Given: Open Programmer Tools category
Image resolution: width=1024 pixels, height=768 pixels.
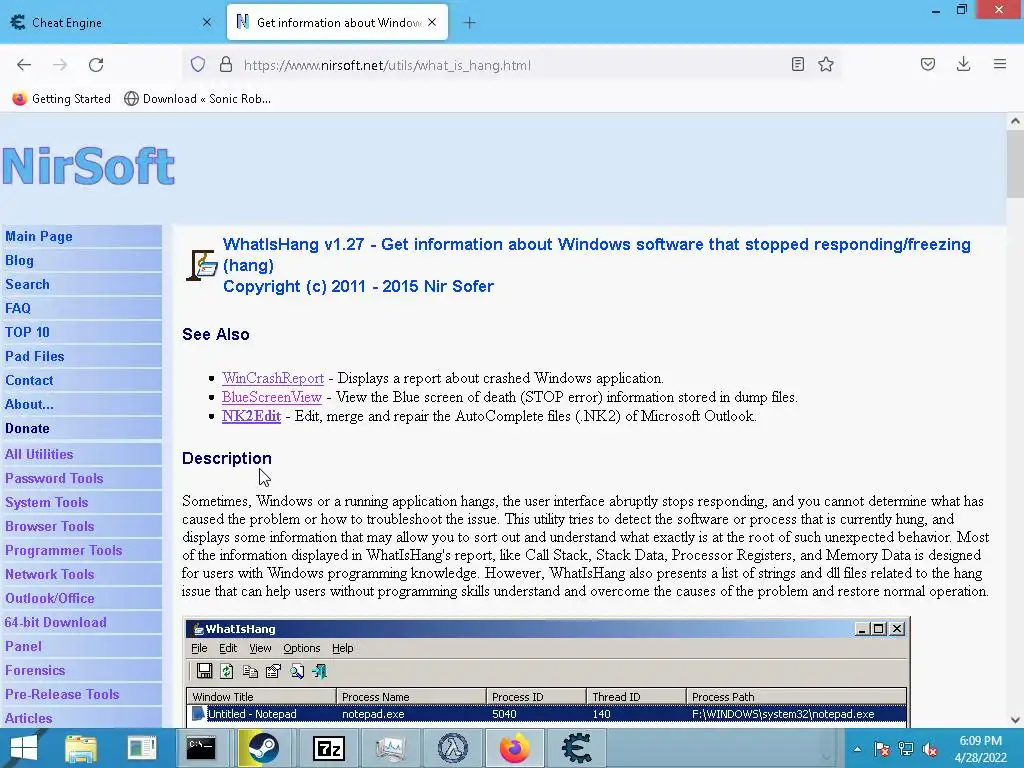Looking at the screenshot, I should pyautogui.click(x=63, y=551).
